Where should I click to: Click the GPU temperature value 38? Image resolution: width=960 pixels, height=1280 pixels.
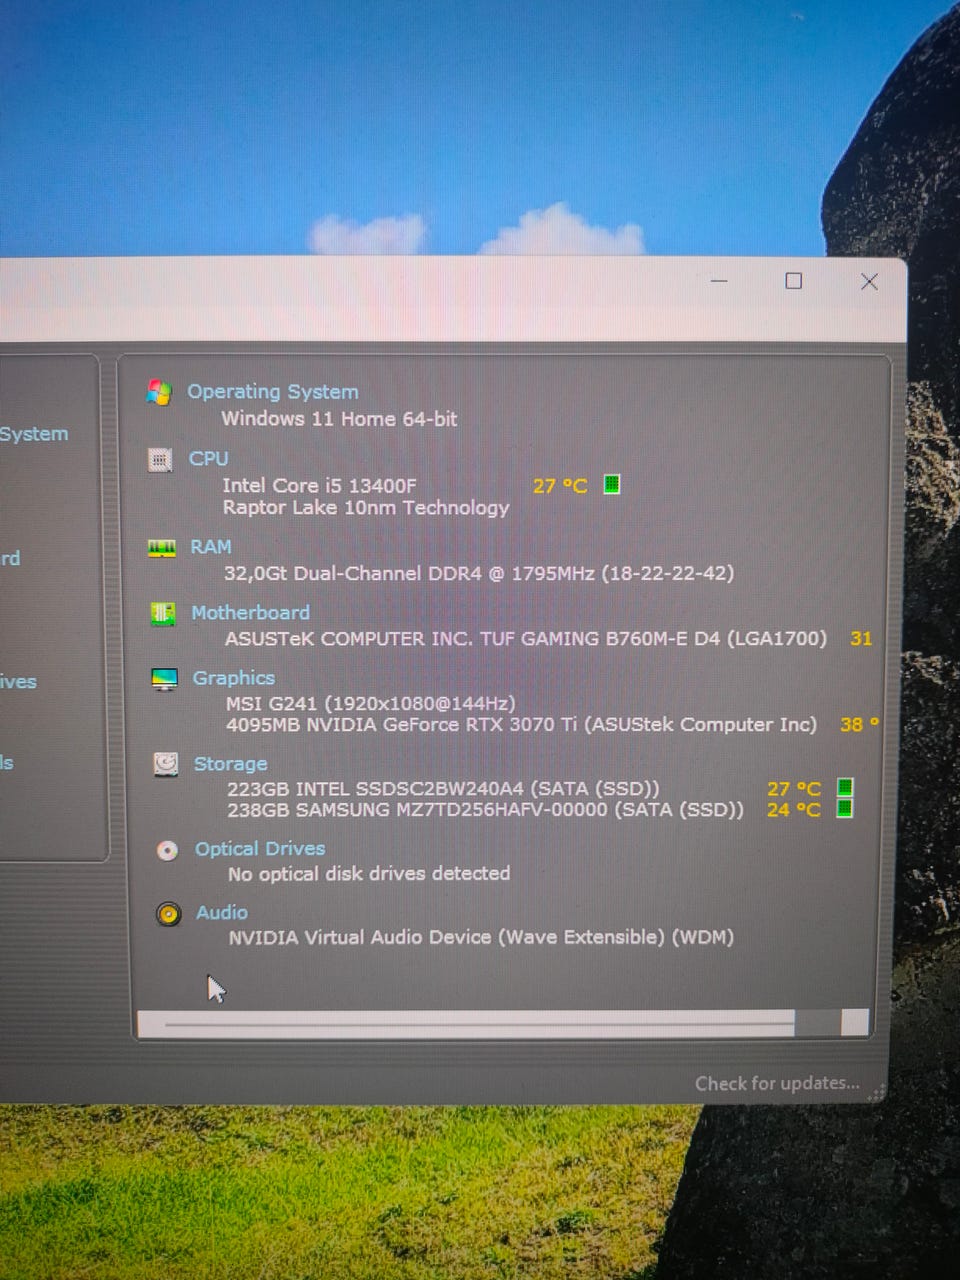point(859,724)
